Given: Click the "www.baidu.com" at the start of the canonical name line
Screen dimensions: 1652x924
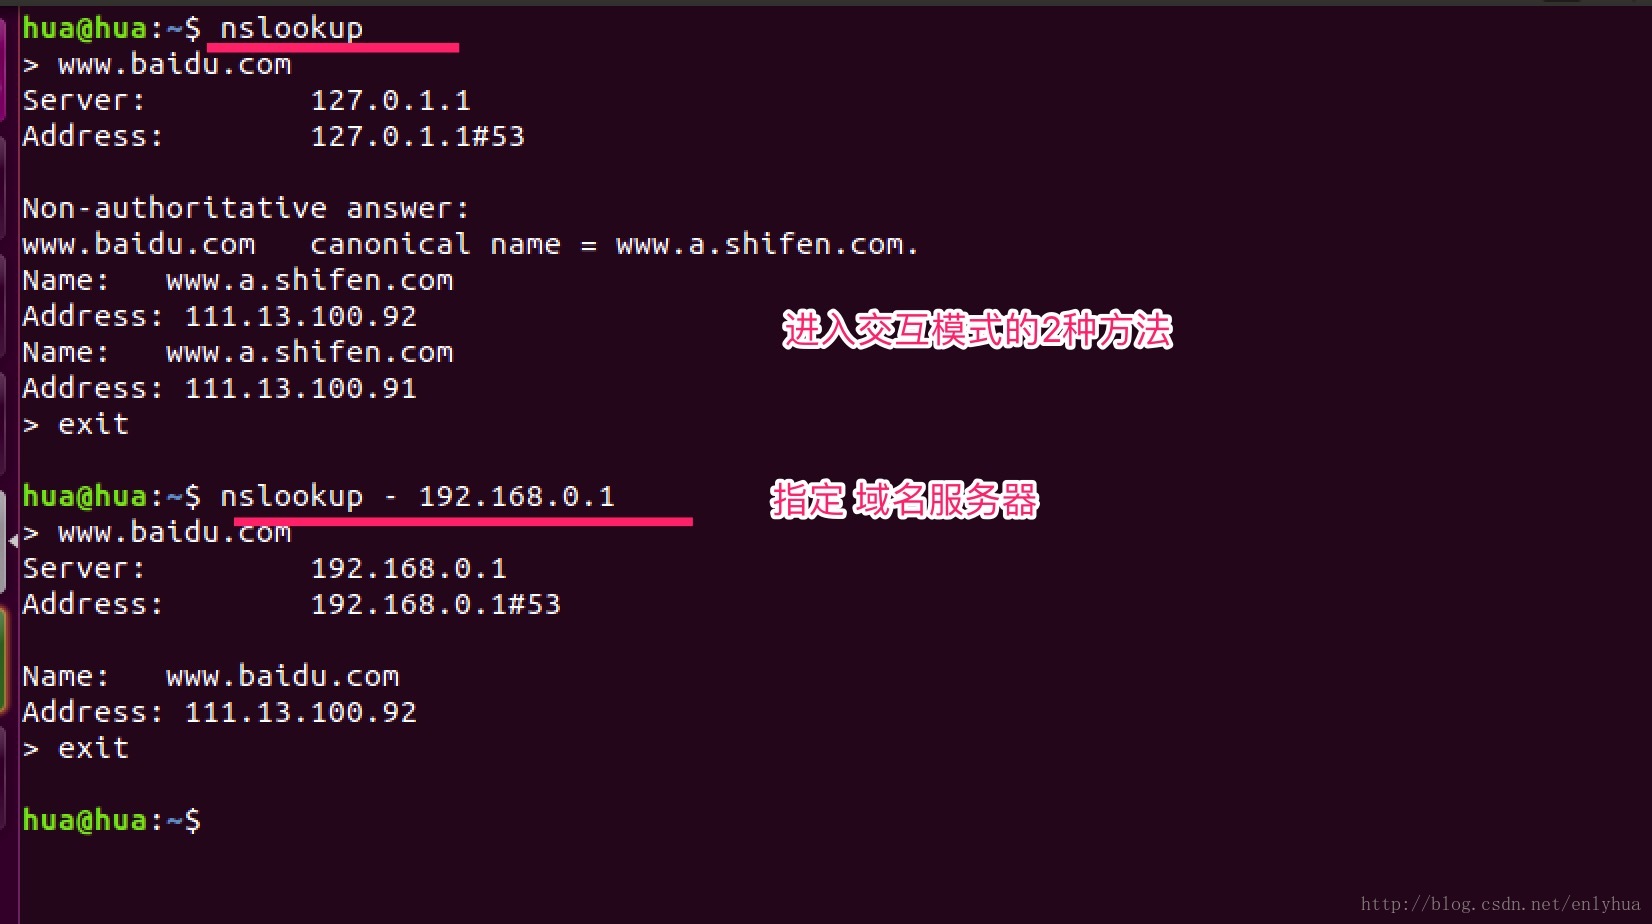Looking at the screenshot, I should click(x=139, y=244).
